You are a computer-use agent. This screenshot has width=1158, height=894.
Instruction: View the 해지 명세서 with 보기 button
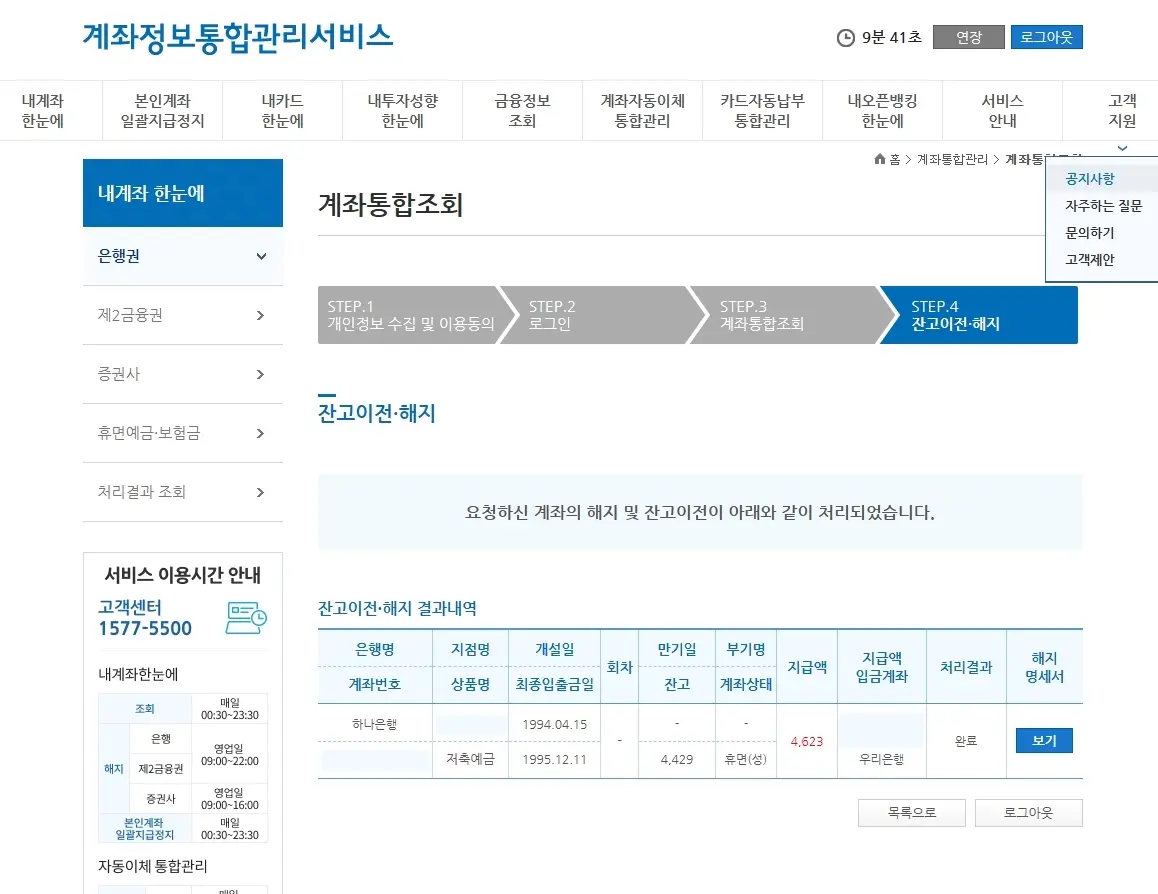(x=1044, y=740)
